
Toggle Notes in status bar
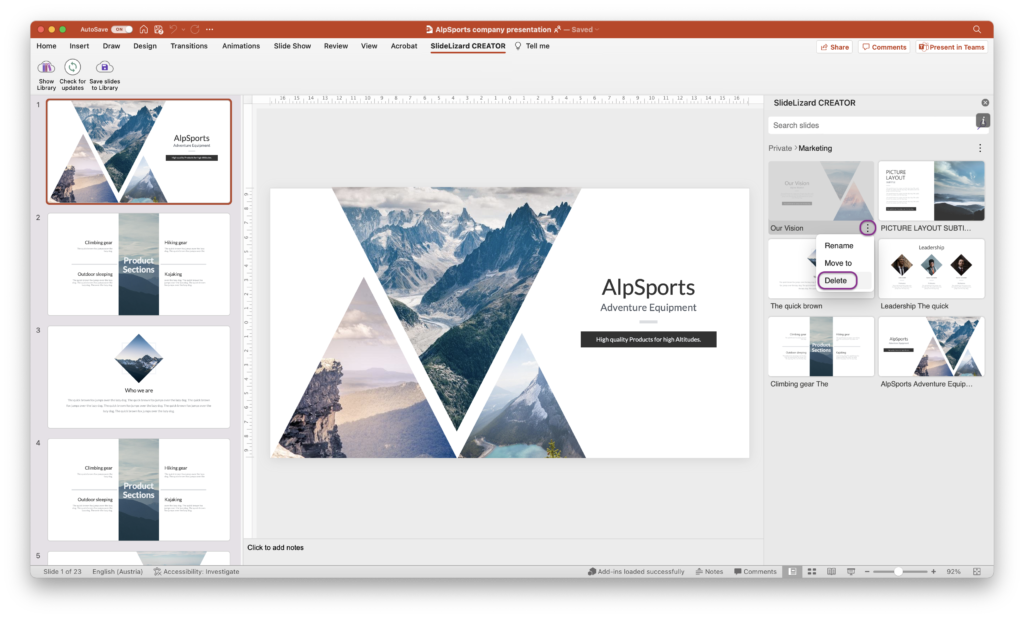tap(709, 572)
